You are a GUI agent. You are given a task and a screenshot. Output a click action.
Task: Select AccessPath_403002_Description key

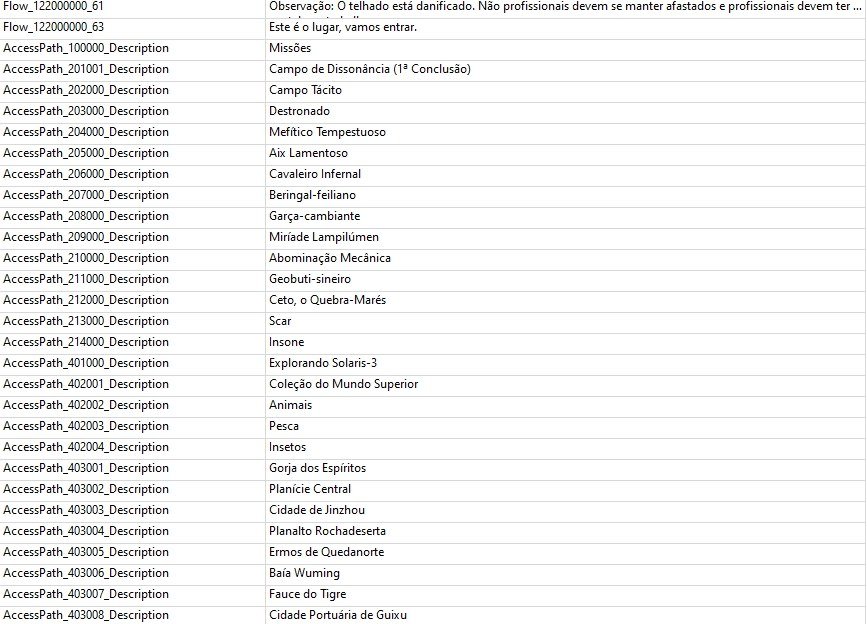[x=132, y=490]
